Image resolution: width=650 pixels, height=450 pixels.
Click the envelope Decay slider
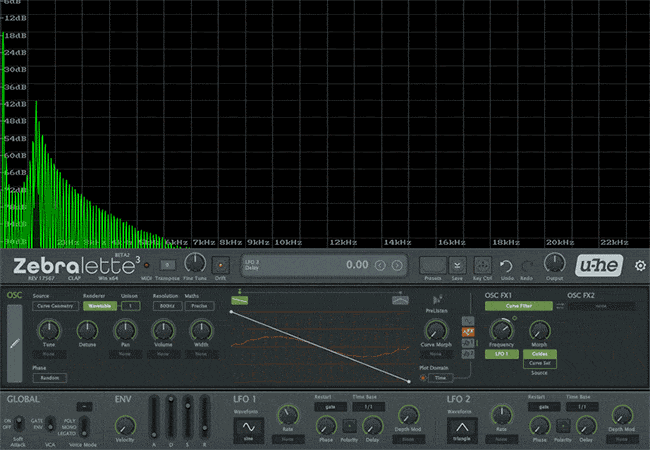[x=171, y=417]
